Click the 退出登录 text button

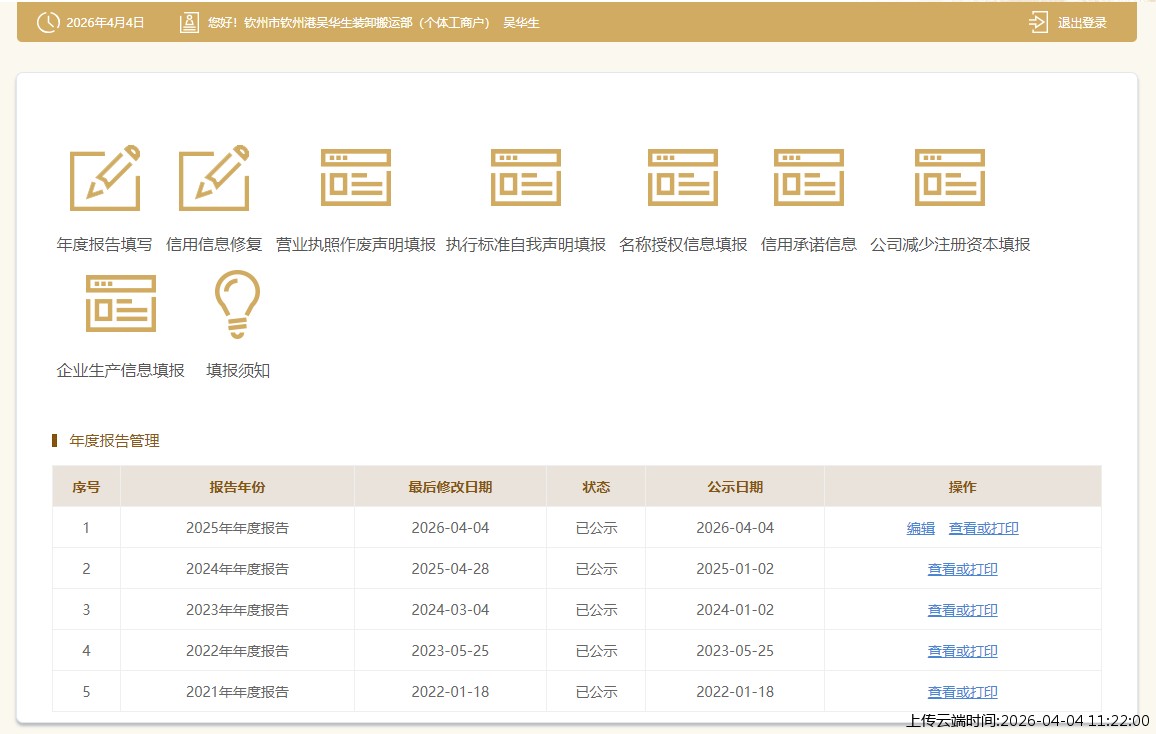click(1082, 22)
